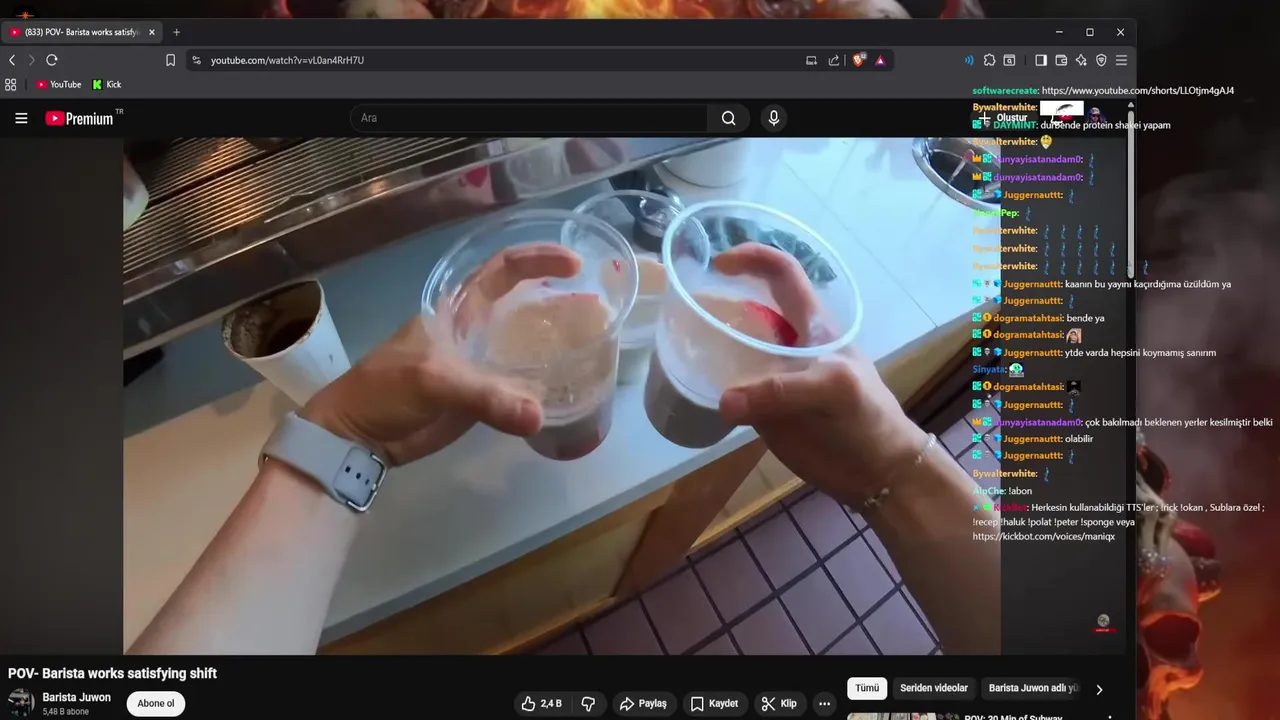Click the browser forward arrow
This screenshot has height=720, width=1280.
pyautogui.click(x=31, y=60)
